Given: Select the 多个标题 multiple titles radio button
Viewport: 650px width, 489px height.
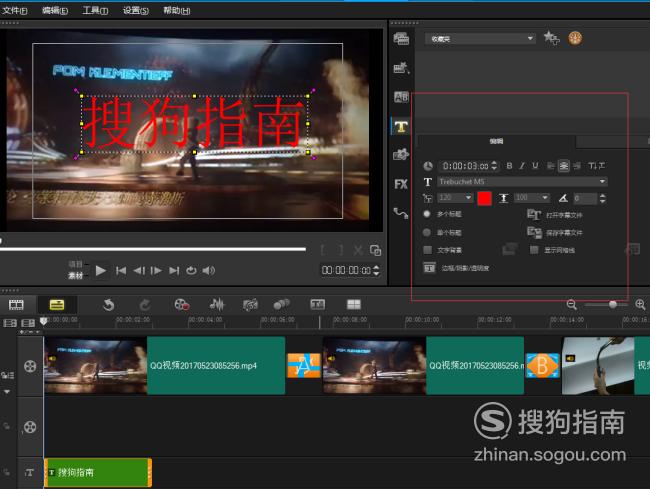Looking at the screenshot, I should point(427,214).
